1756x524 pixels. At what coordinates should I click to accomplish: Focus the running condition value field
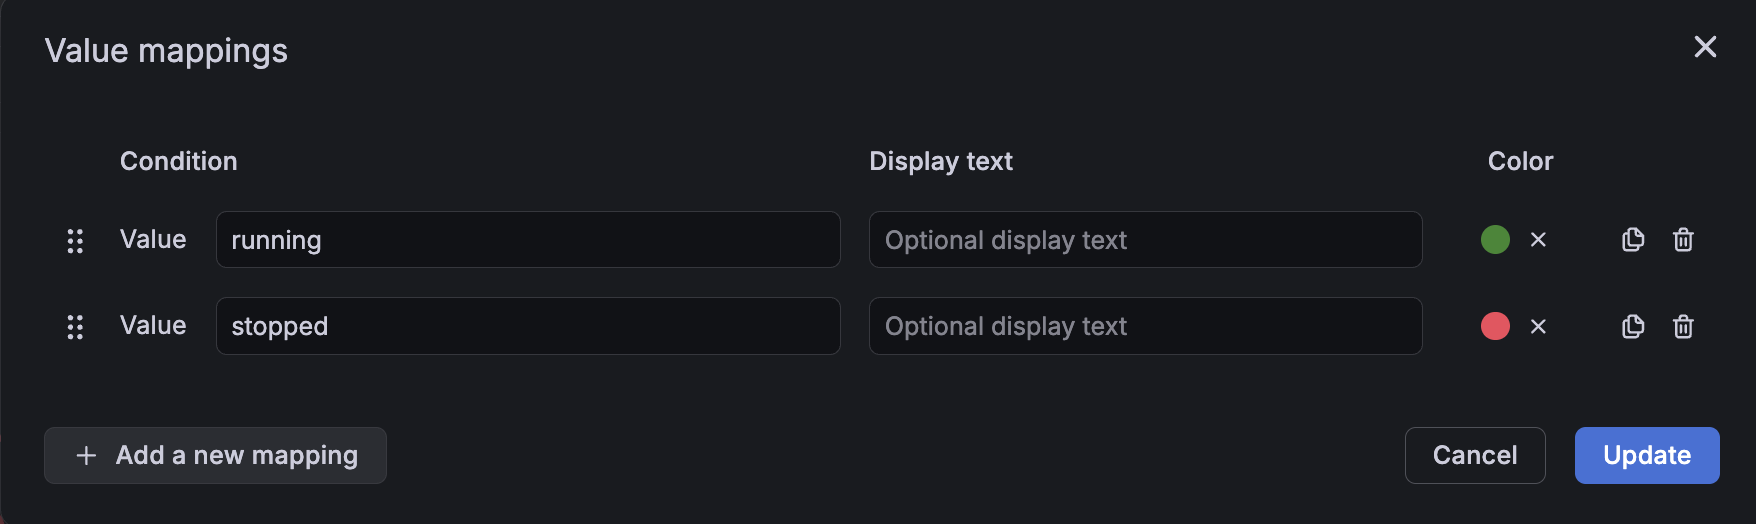[527, 240]
